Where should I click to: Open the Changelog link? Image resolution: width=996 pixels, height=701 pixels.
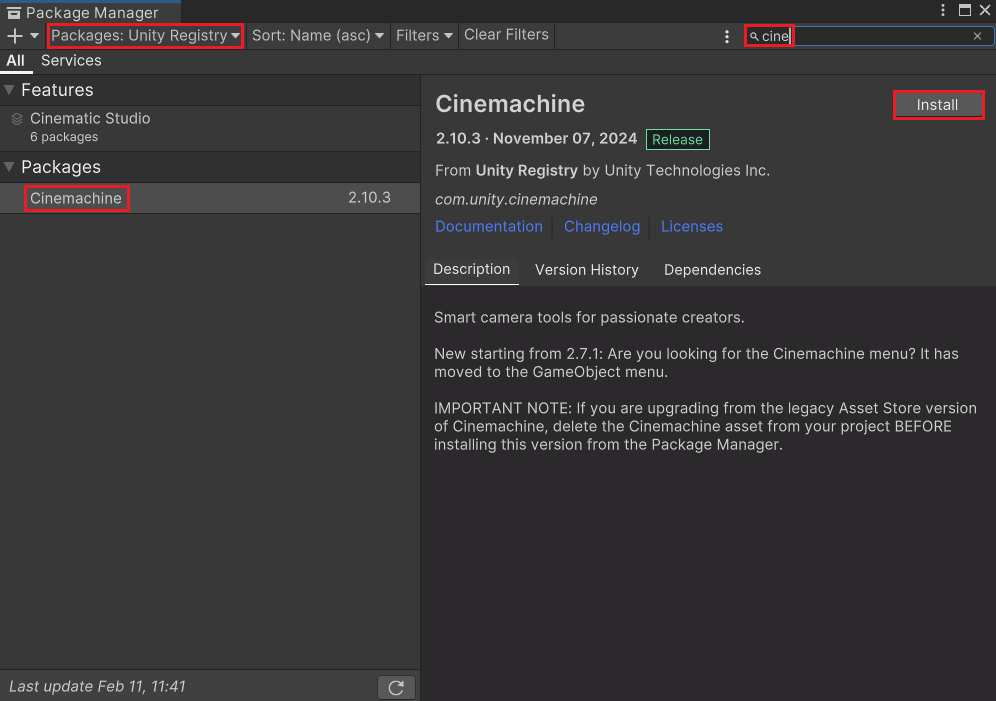[x=602, y=227]
